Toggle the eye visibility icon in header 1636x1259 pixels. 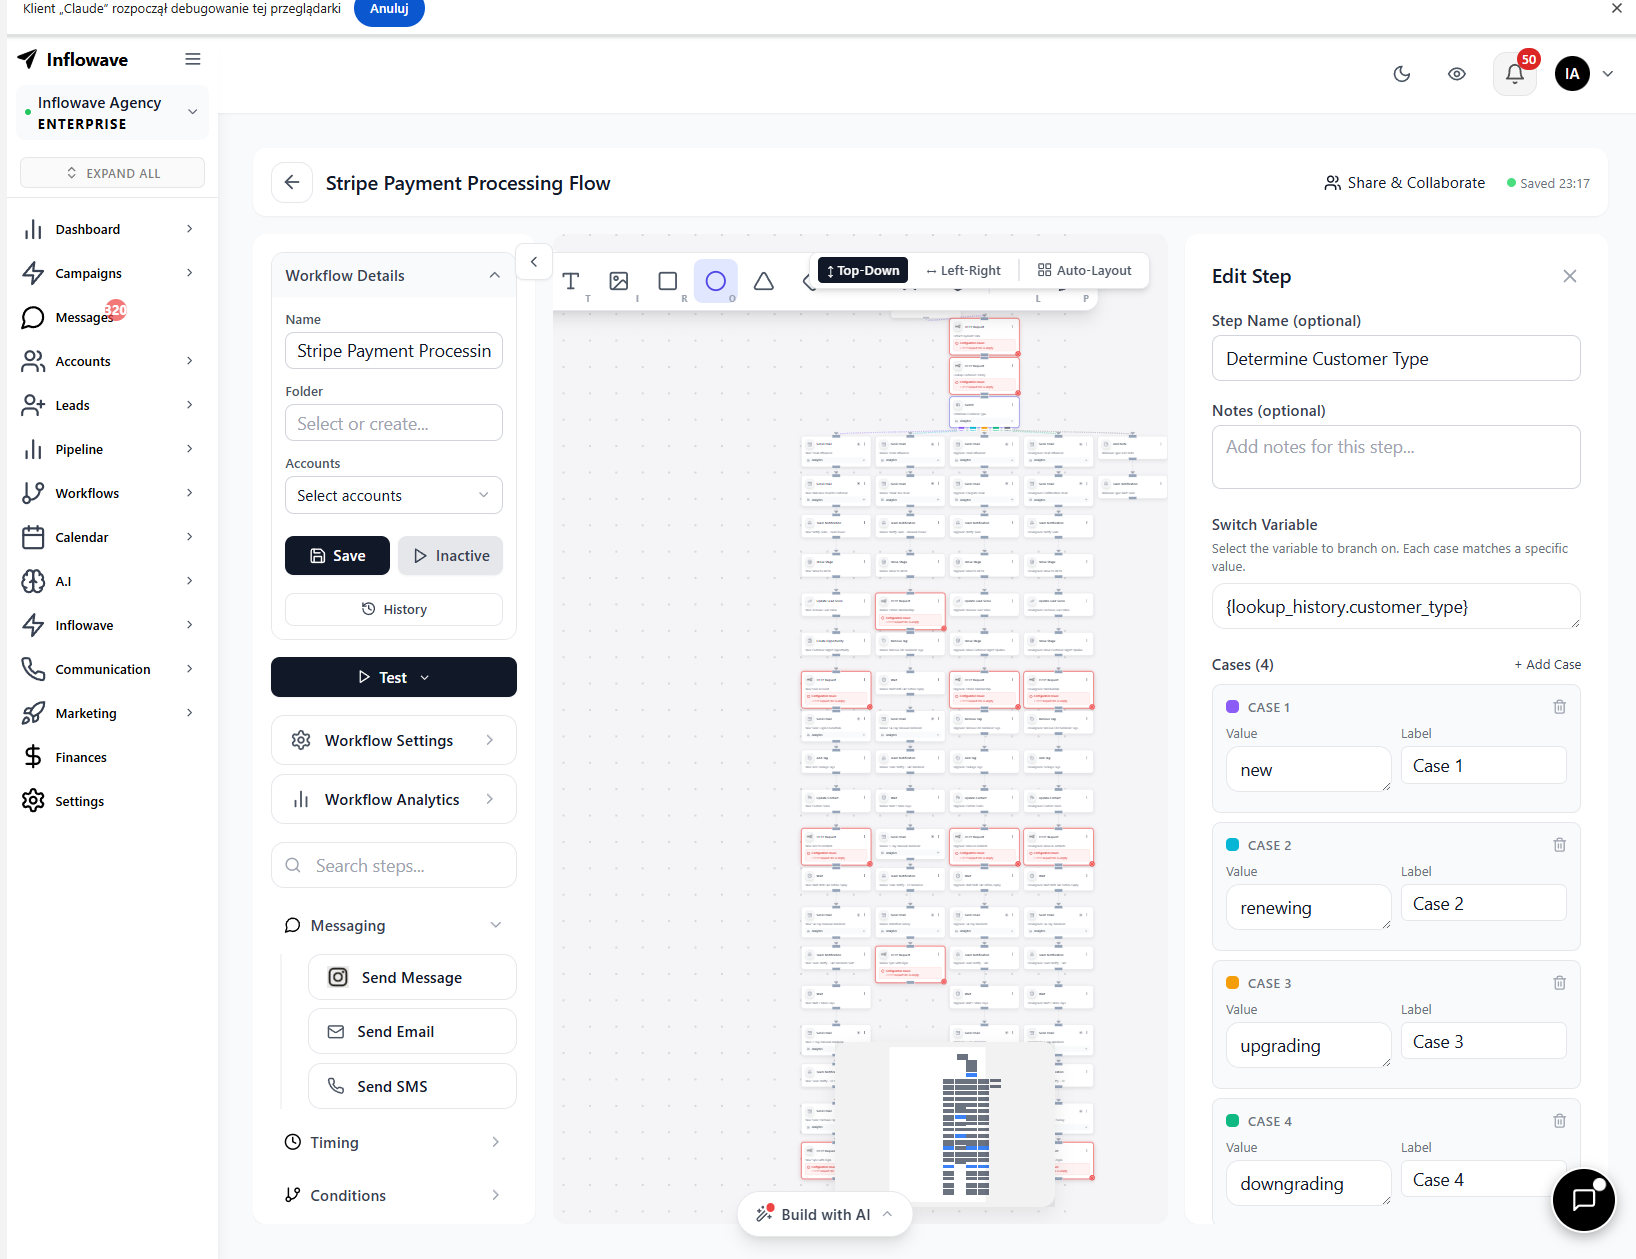pyautogui.click(x=1457, y=73)
